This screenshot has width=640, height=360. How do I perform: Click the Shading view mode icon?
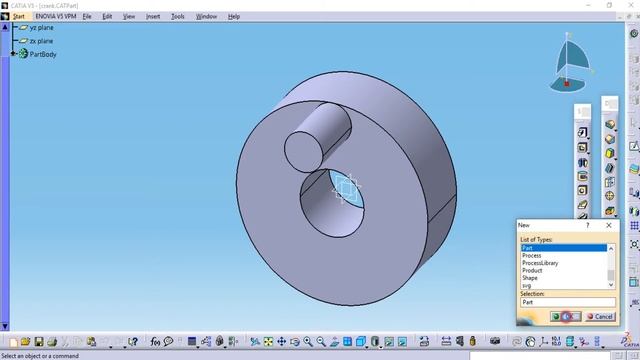pyautogui.click(x=374, y=342)
